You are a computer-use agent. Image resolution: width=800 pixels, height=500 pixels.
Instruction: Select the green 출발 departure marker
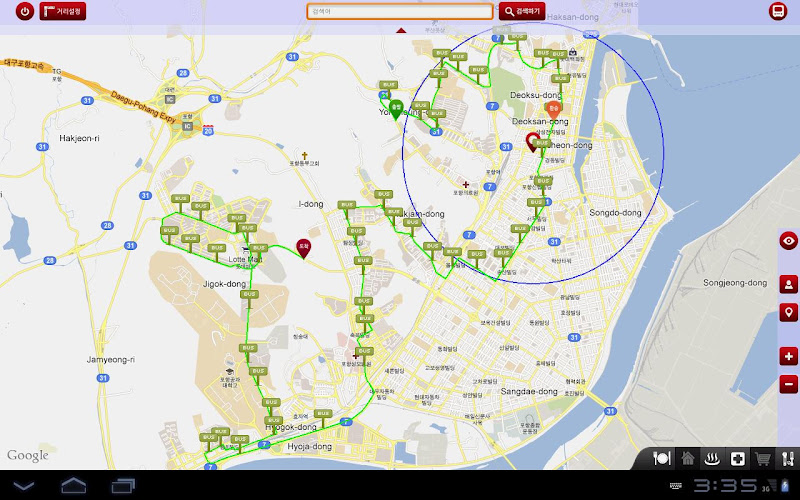pyautogui.click(x=395, y=109)
